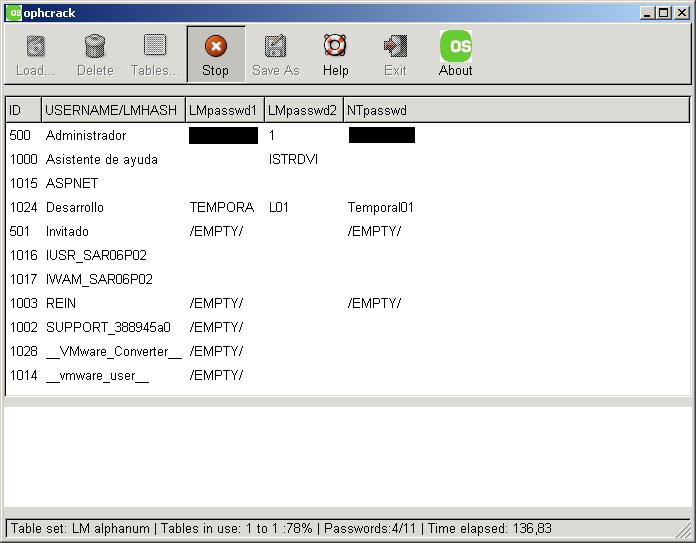The image size is (696, 543).
Task: Close the ophcrack window
Action: click(681, 13)
